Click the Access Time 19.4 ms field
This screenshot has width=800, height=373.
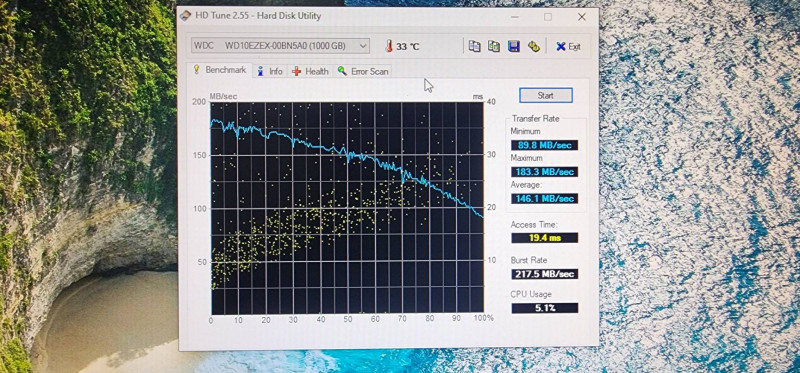(544, 238)
